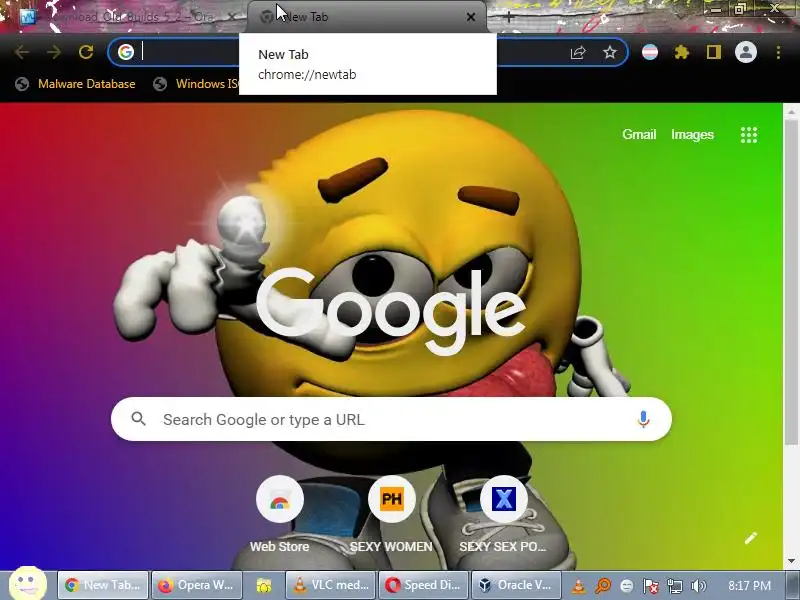
Task: Open Google Images link
Action: pos(692,134)
